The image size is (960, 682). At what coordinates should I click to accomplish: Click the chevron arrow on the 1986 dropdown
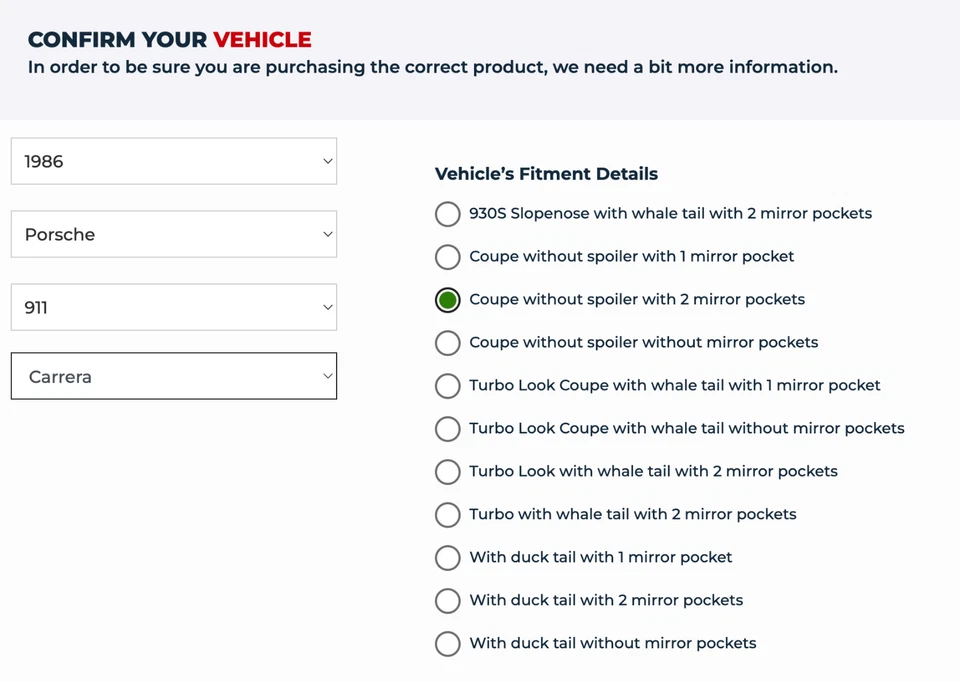click(327, 161)
